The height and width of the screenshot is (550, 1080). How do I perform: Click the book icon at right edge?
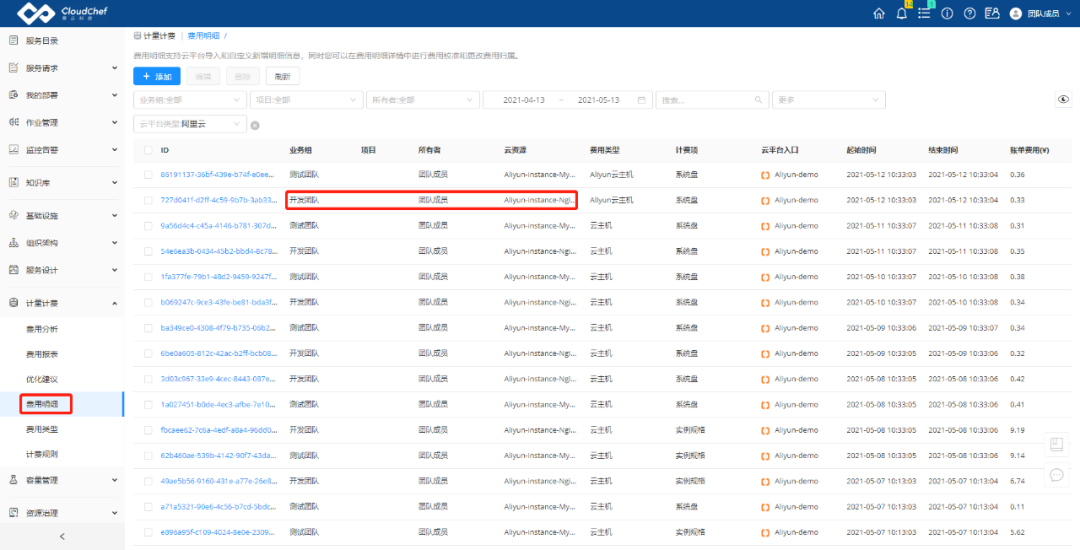coord(1057,444)
